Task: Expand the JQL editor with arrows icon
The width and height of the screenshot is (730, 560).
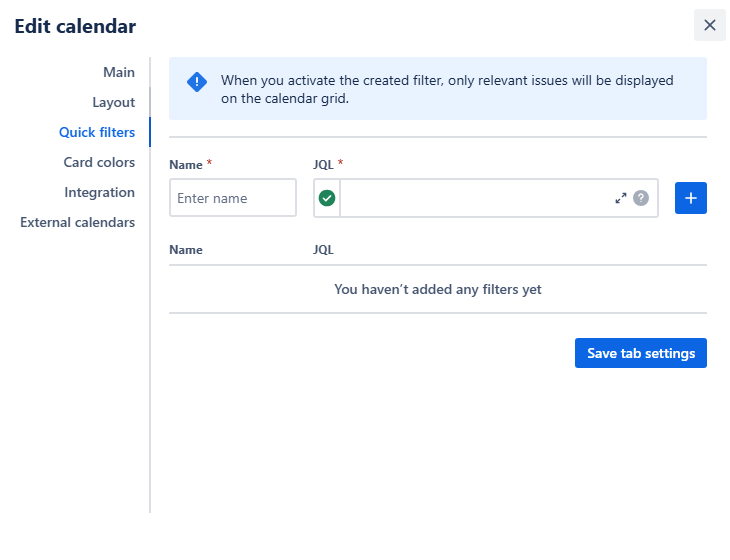Action: [621, 198]
